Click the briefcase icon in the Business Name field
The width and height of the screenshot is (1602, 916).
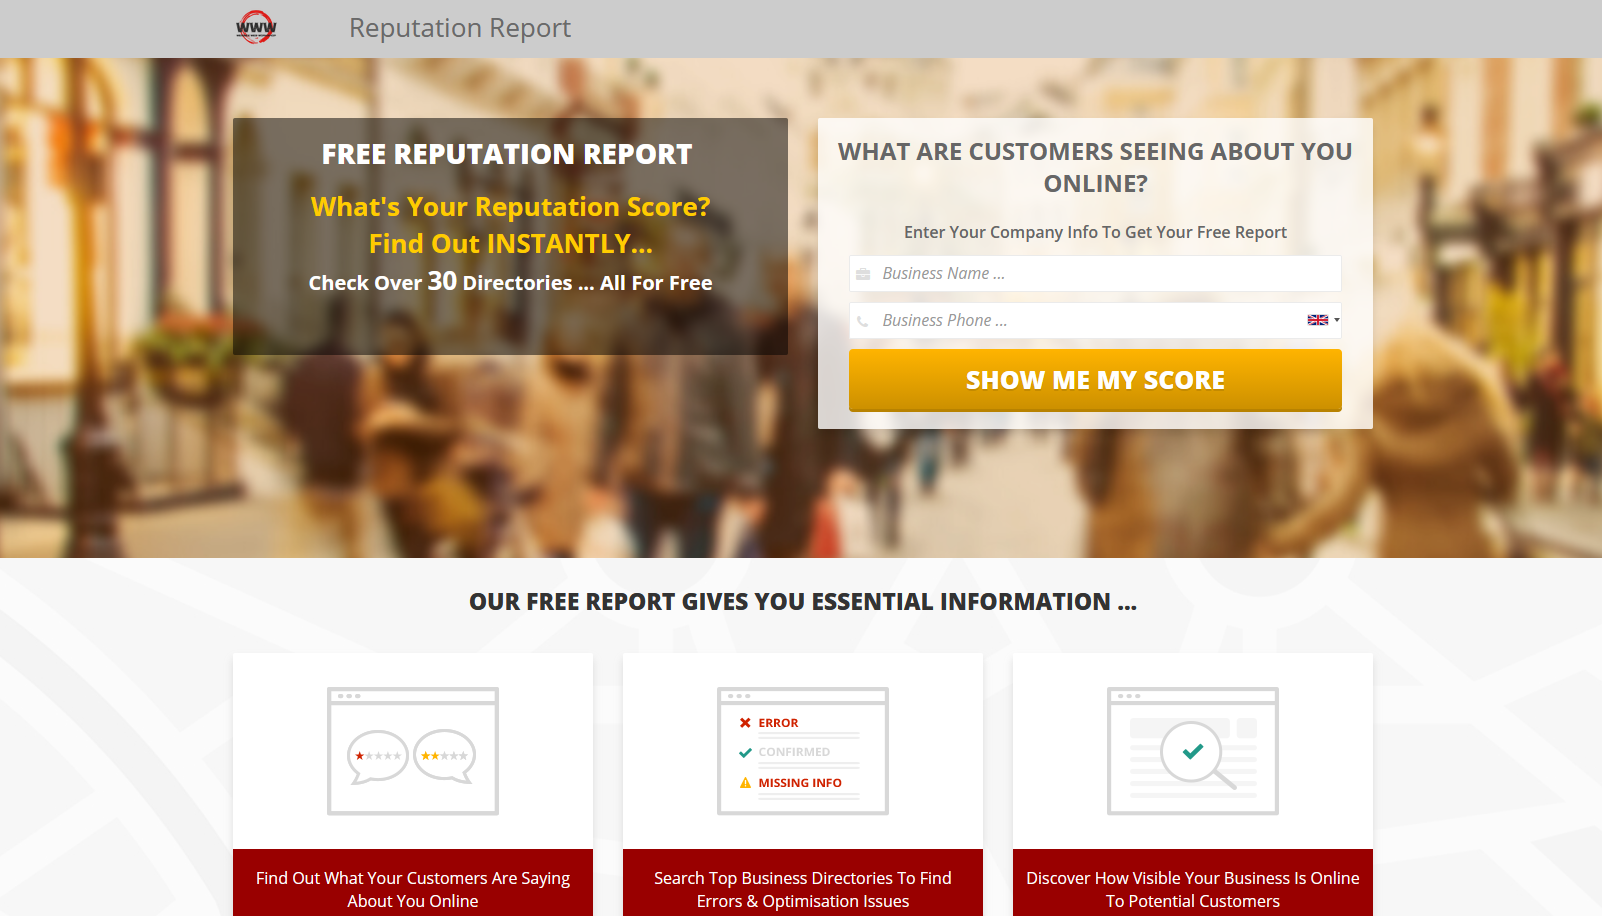(x=863, y=274)
